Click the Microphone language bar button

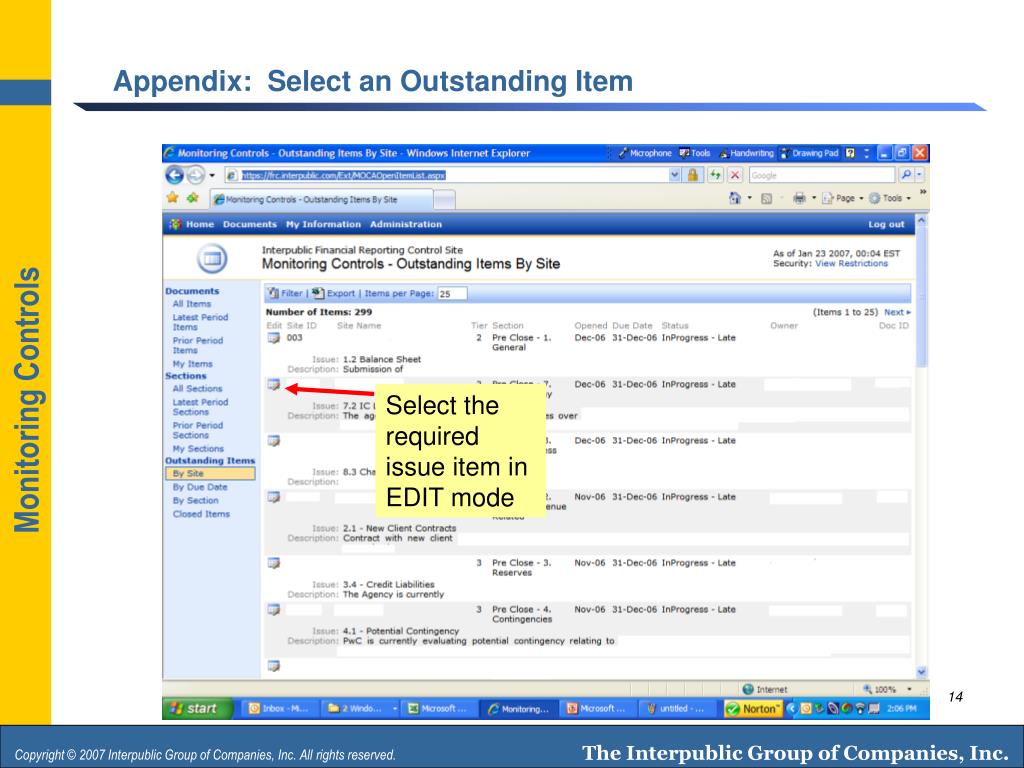pos(645,153)
